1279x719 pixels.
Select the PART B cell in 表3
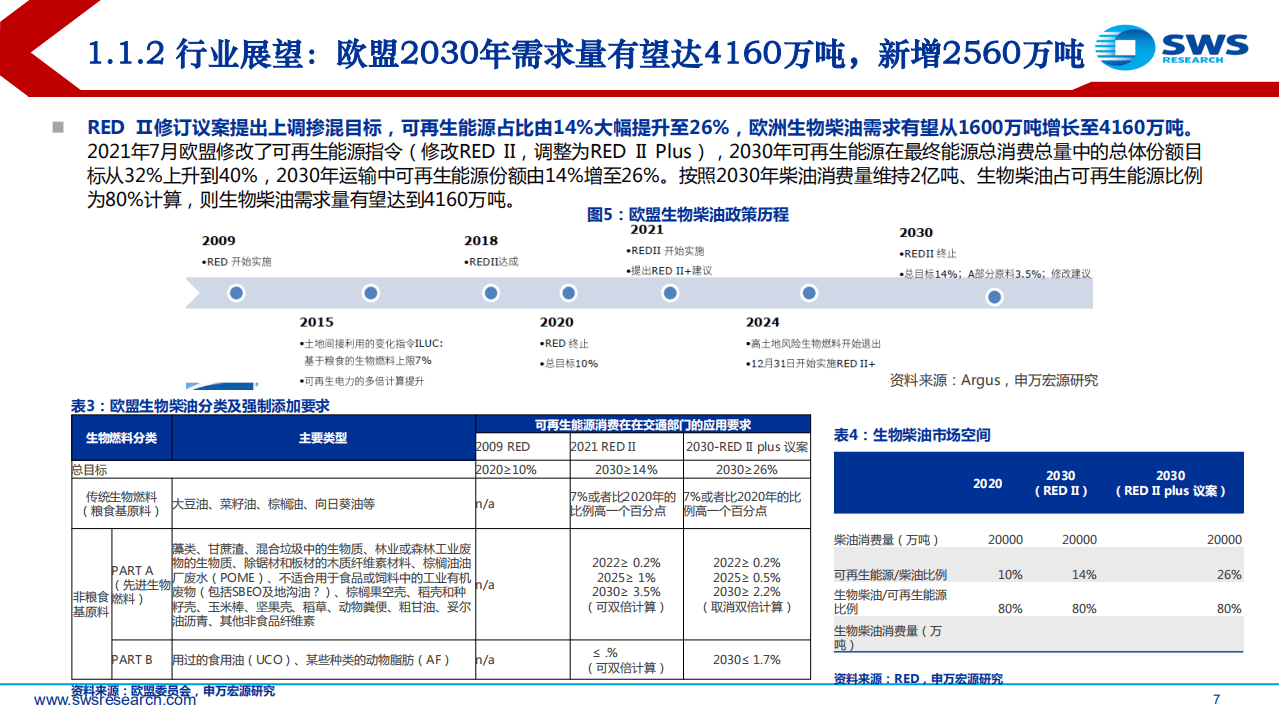point(133,660)
